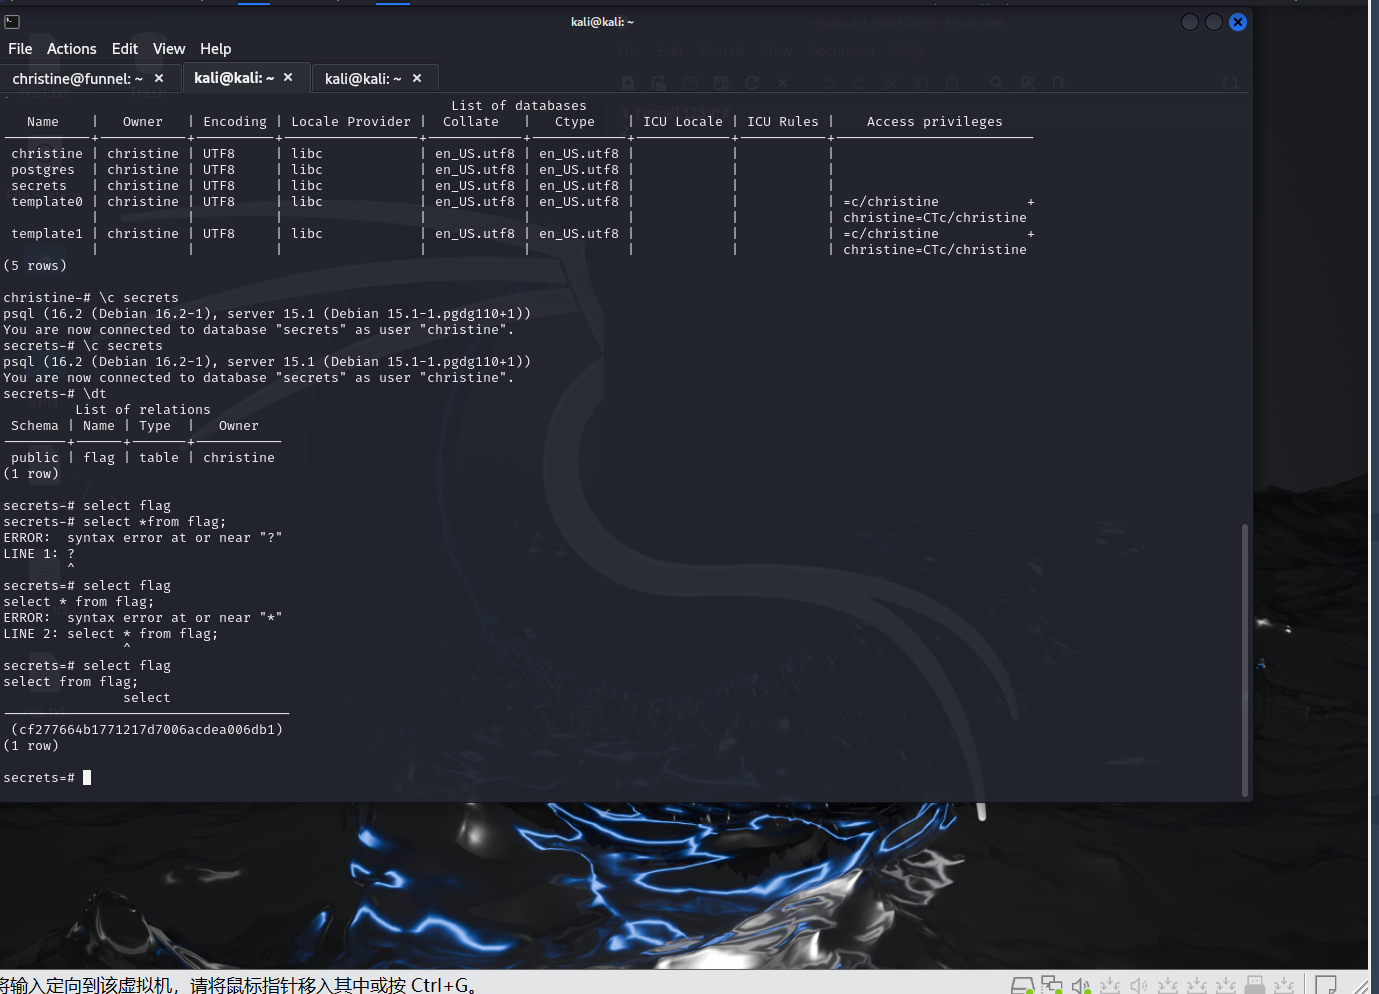Close the bold active kali@kali tab
1379x994 pixels.
(288, 77)
